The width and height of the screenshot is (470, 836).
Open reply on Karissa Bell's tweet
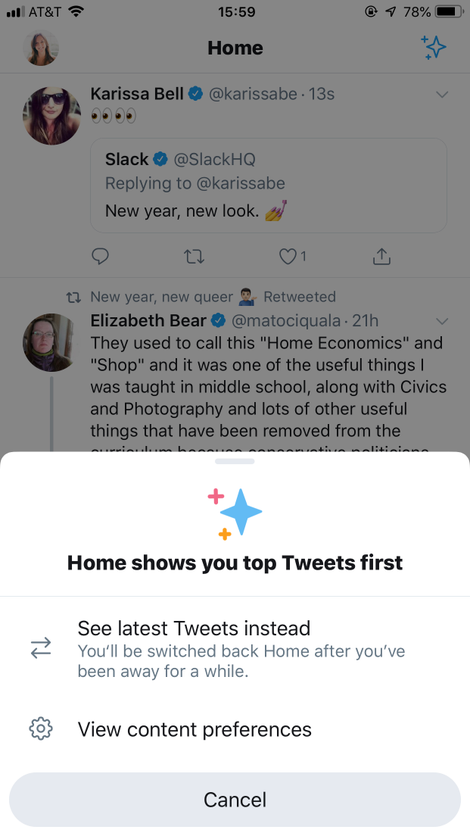[100, 257]
